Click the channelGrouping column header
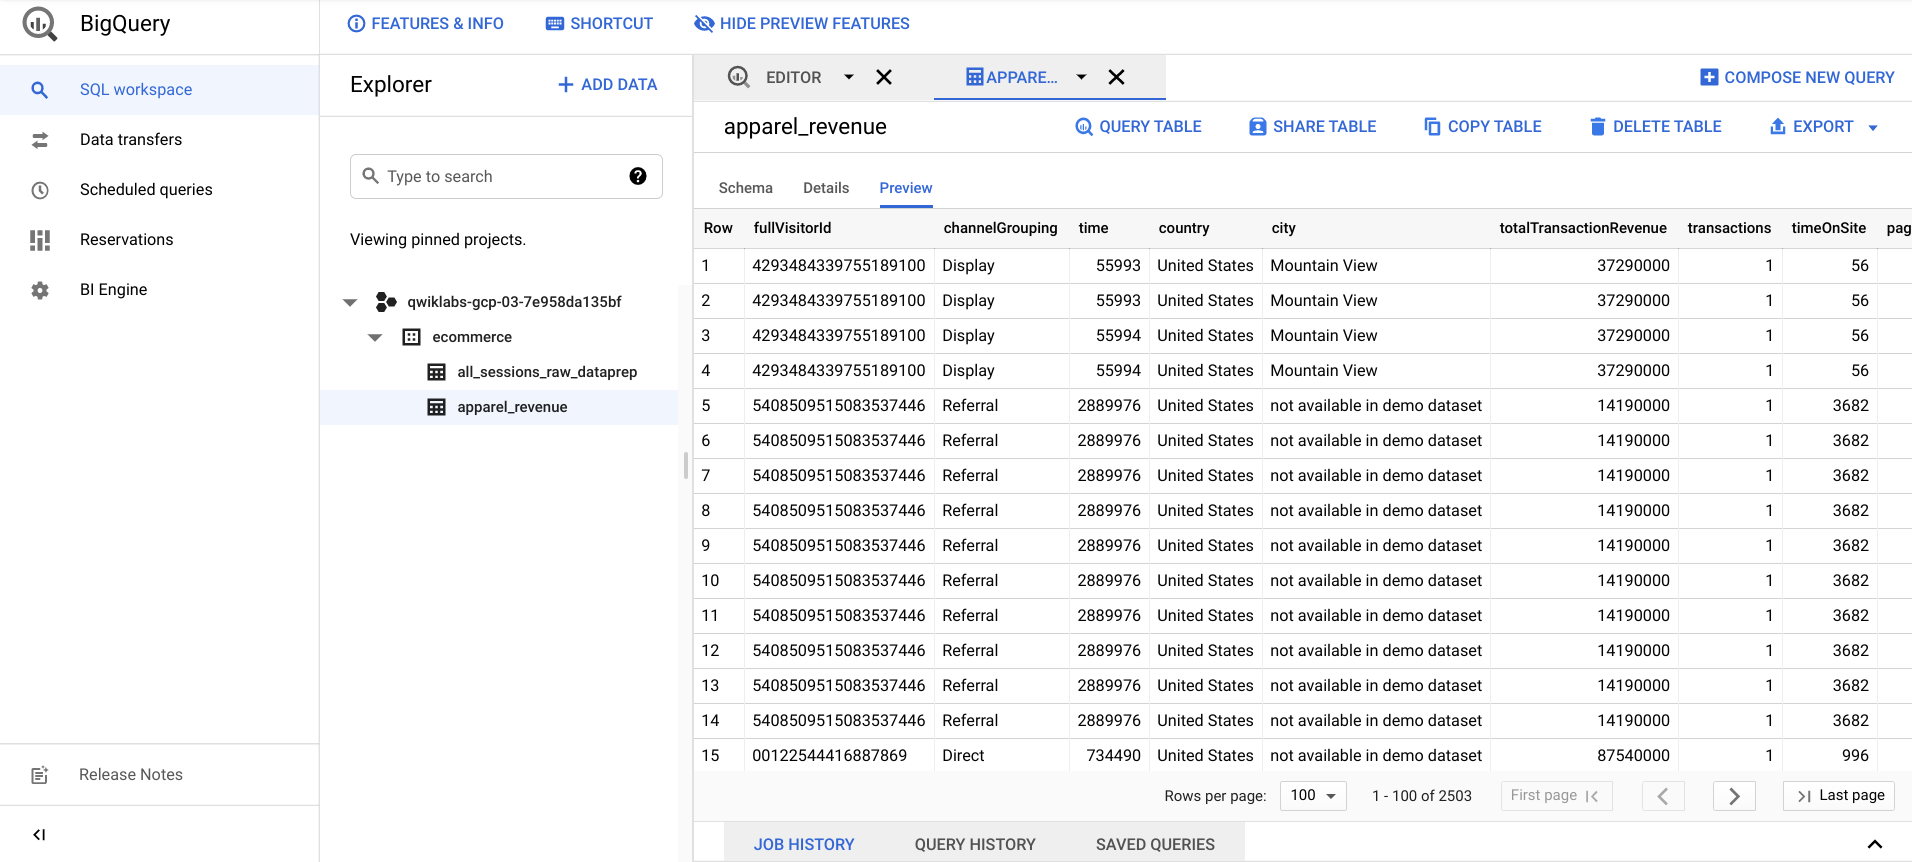 point(1000,228)
